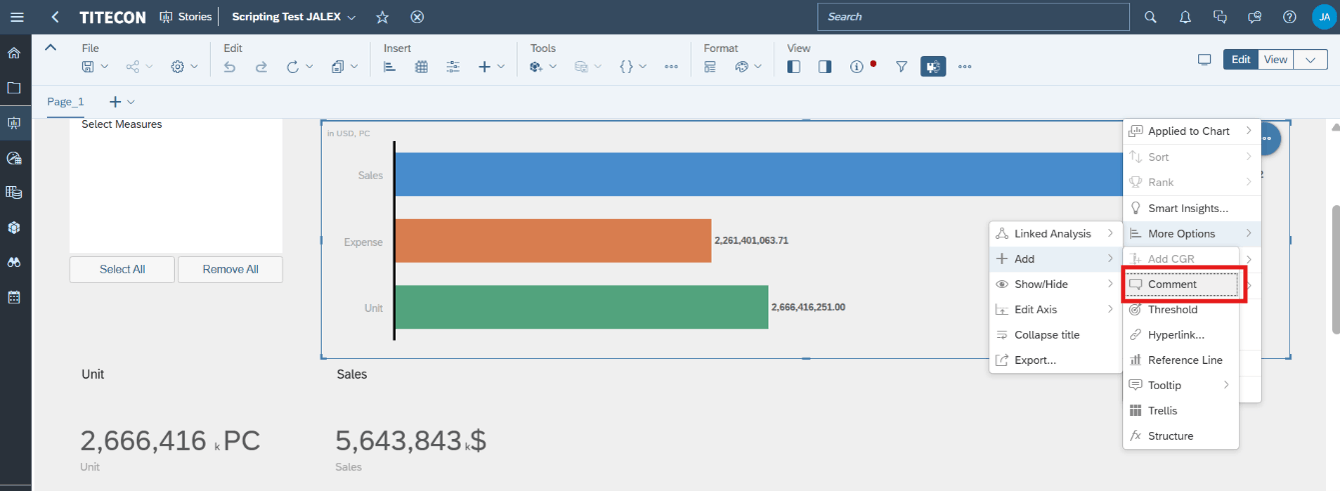Open the binoculars icon in left sidebar
The width and height of the screenshot is (1340, 491).
tap(14, 262)
